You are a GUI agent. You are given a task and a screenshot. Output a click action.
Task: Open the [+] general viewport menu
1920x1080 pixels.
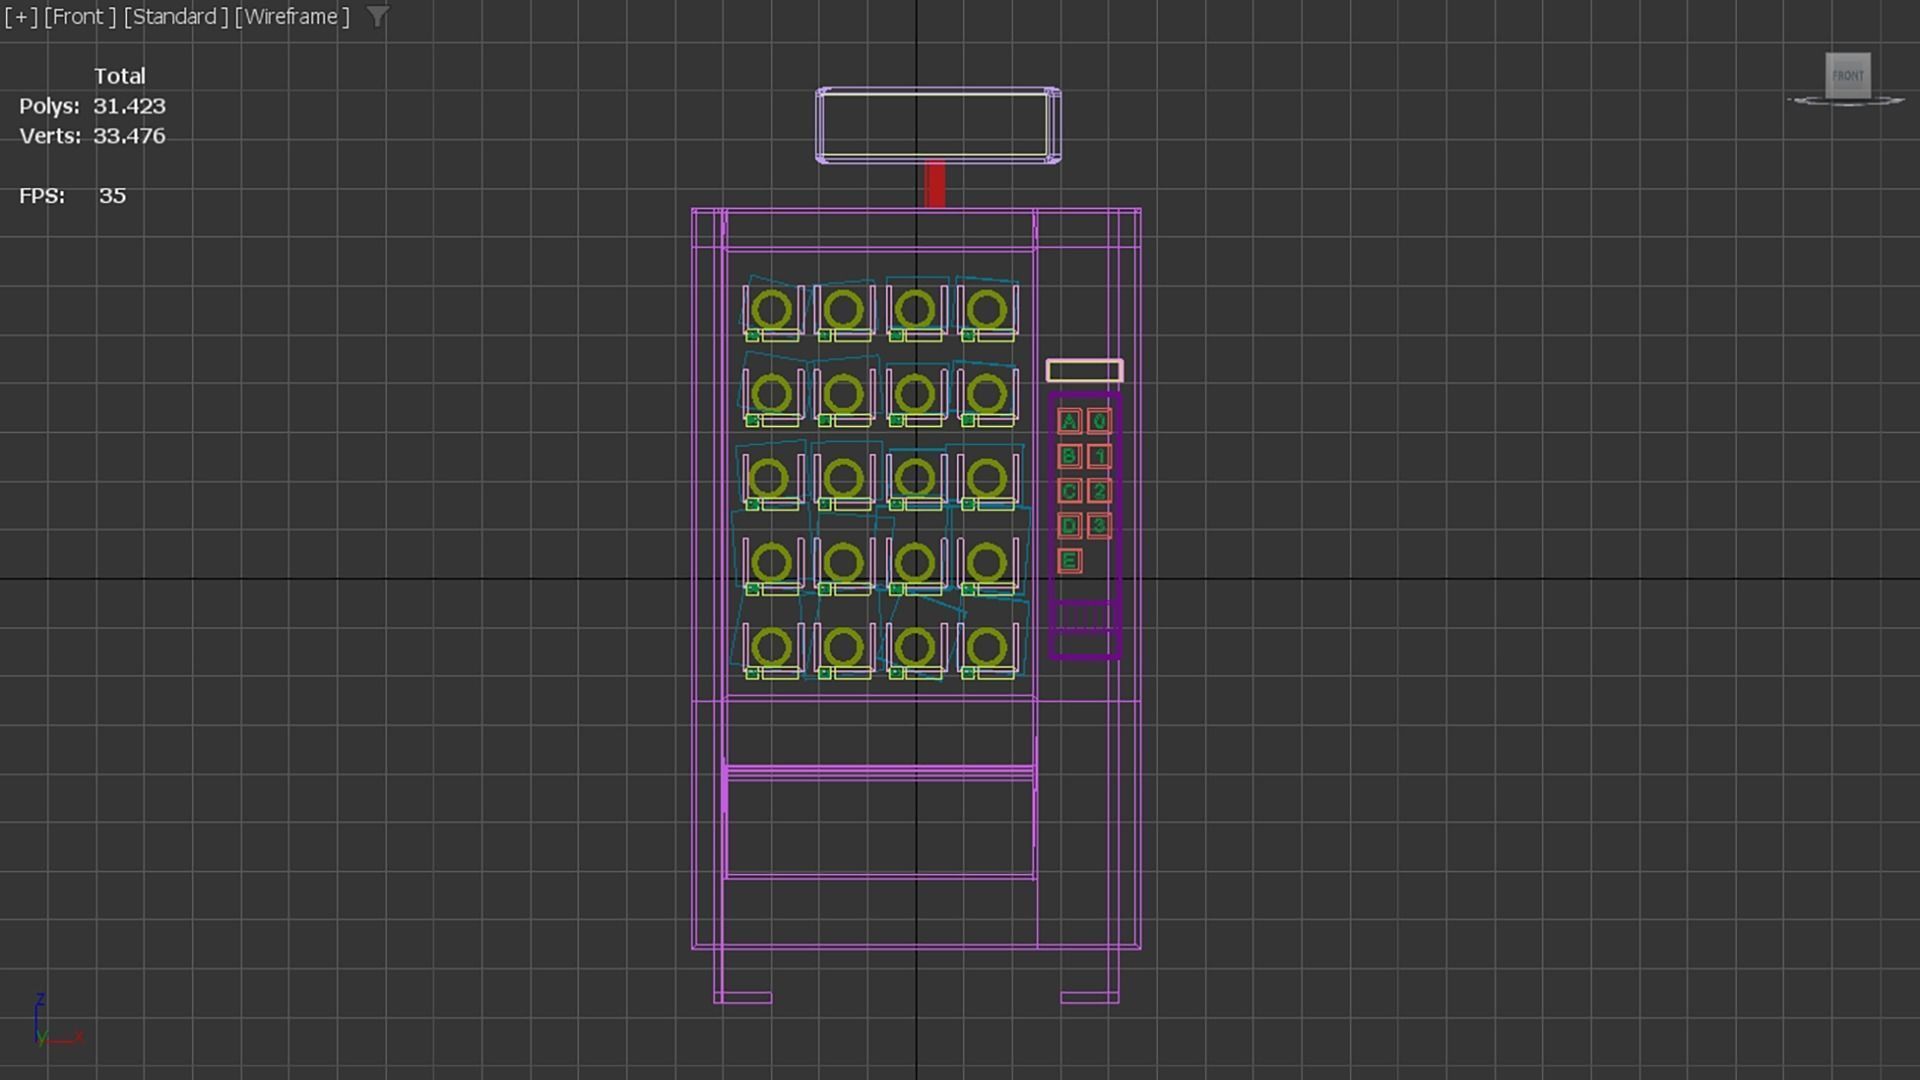(x=21, y=17)
